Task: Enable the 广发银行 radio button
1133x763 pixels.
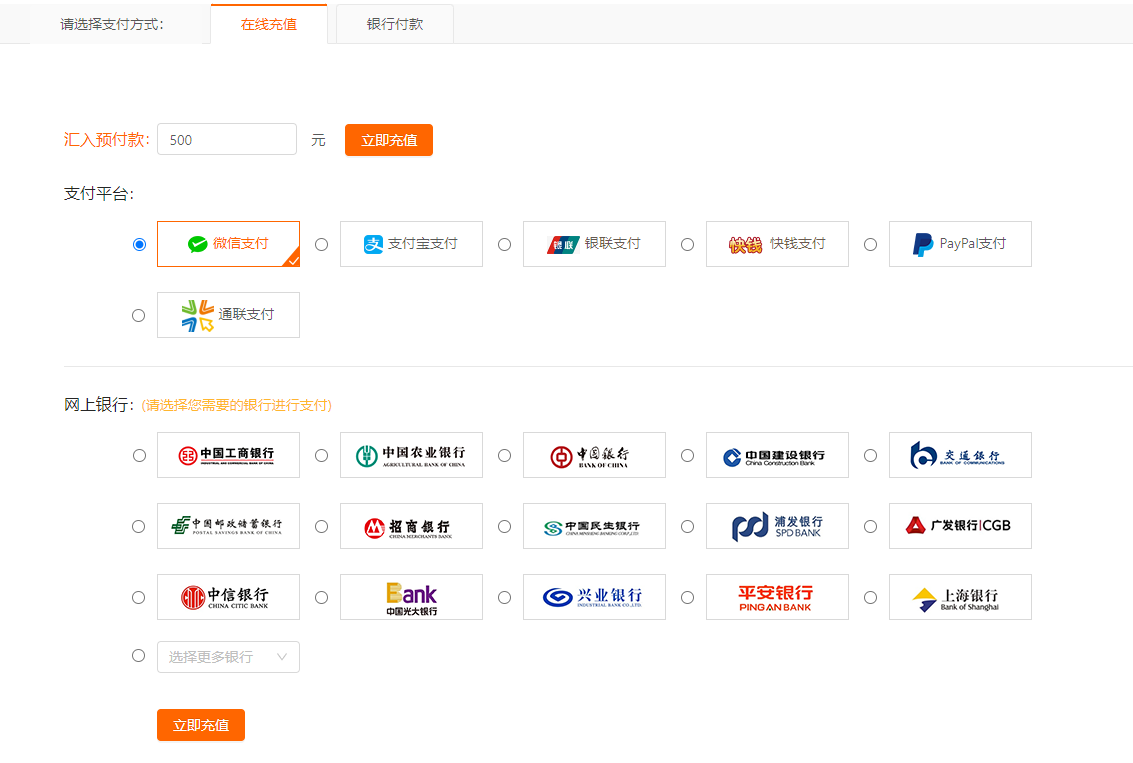Action: 871,527
